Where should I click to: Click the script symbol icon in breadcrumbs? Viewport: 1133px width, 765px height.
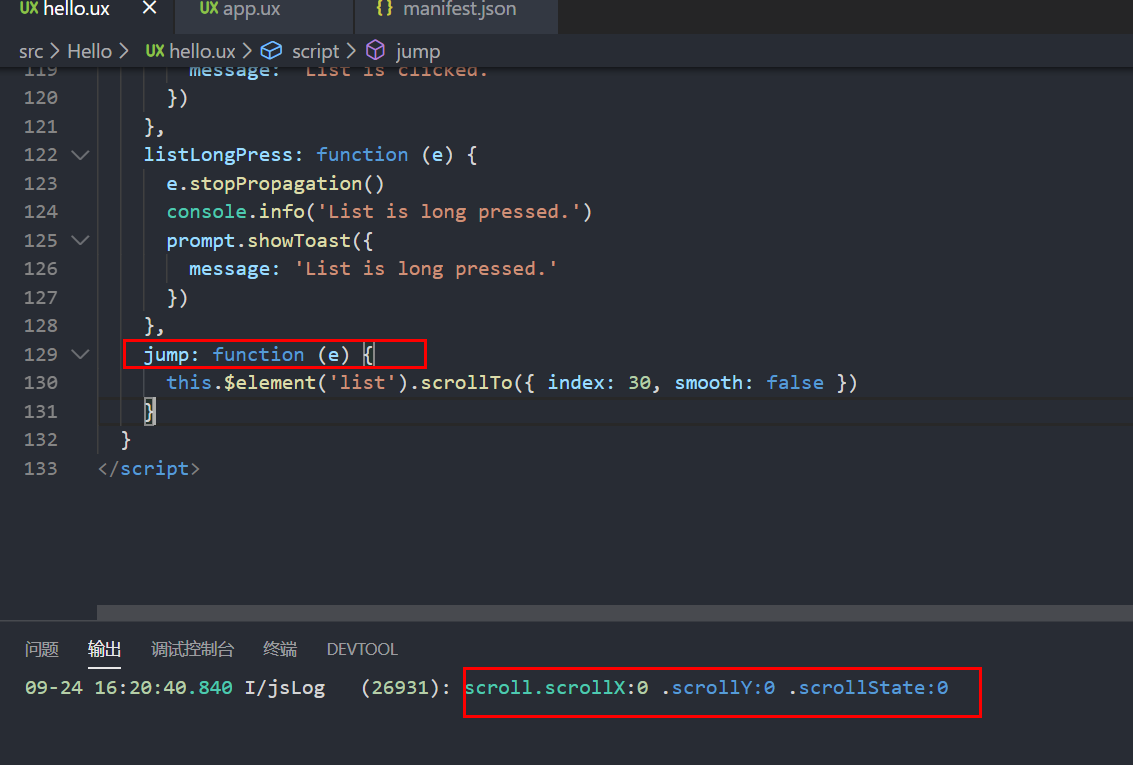(271, 51)
